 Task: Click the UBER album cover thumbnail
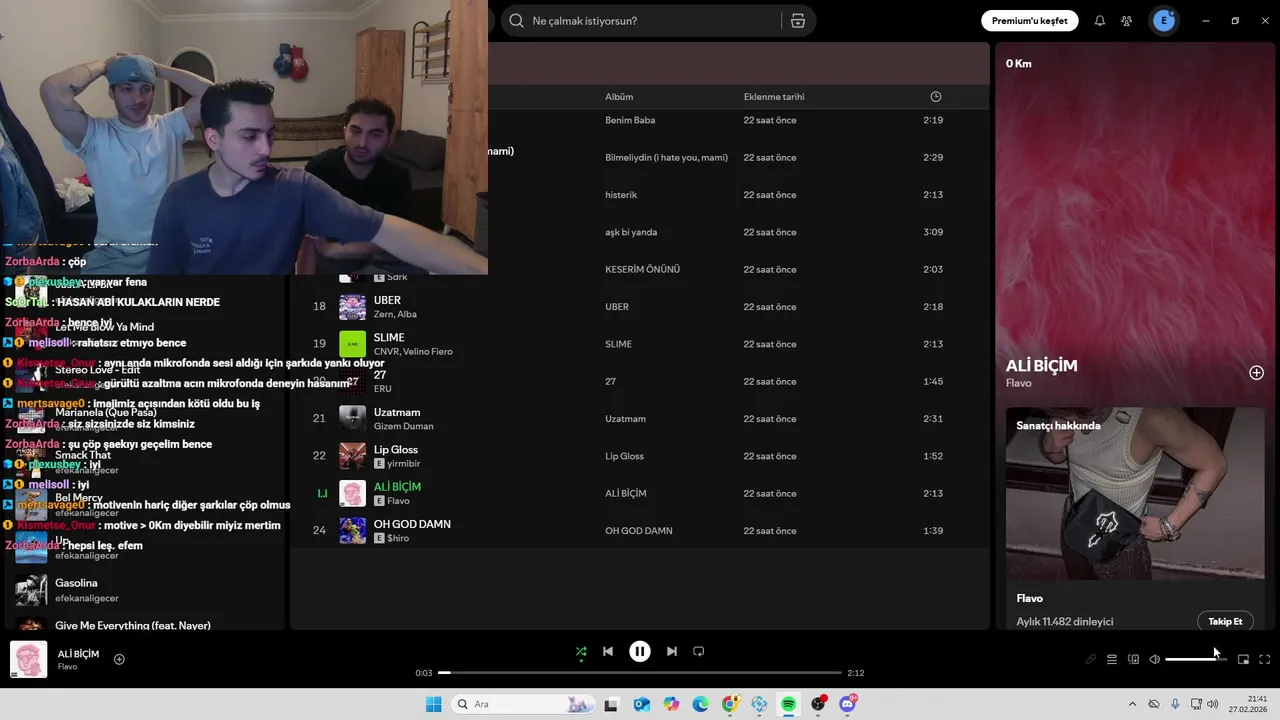352,307
